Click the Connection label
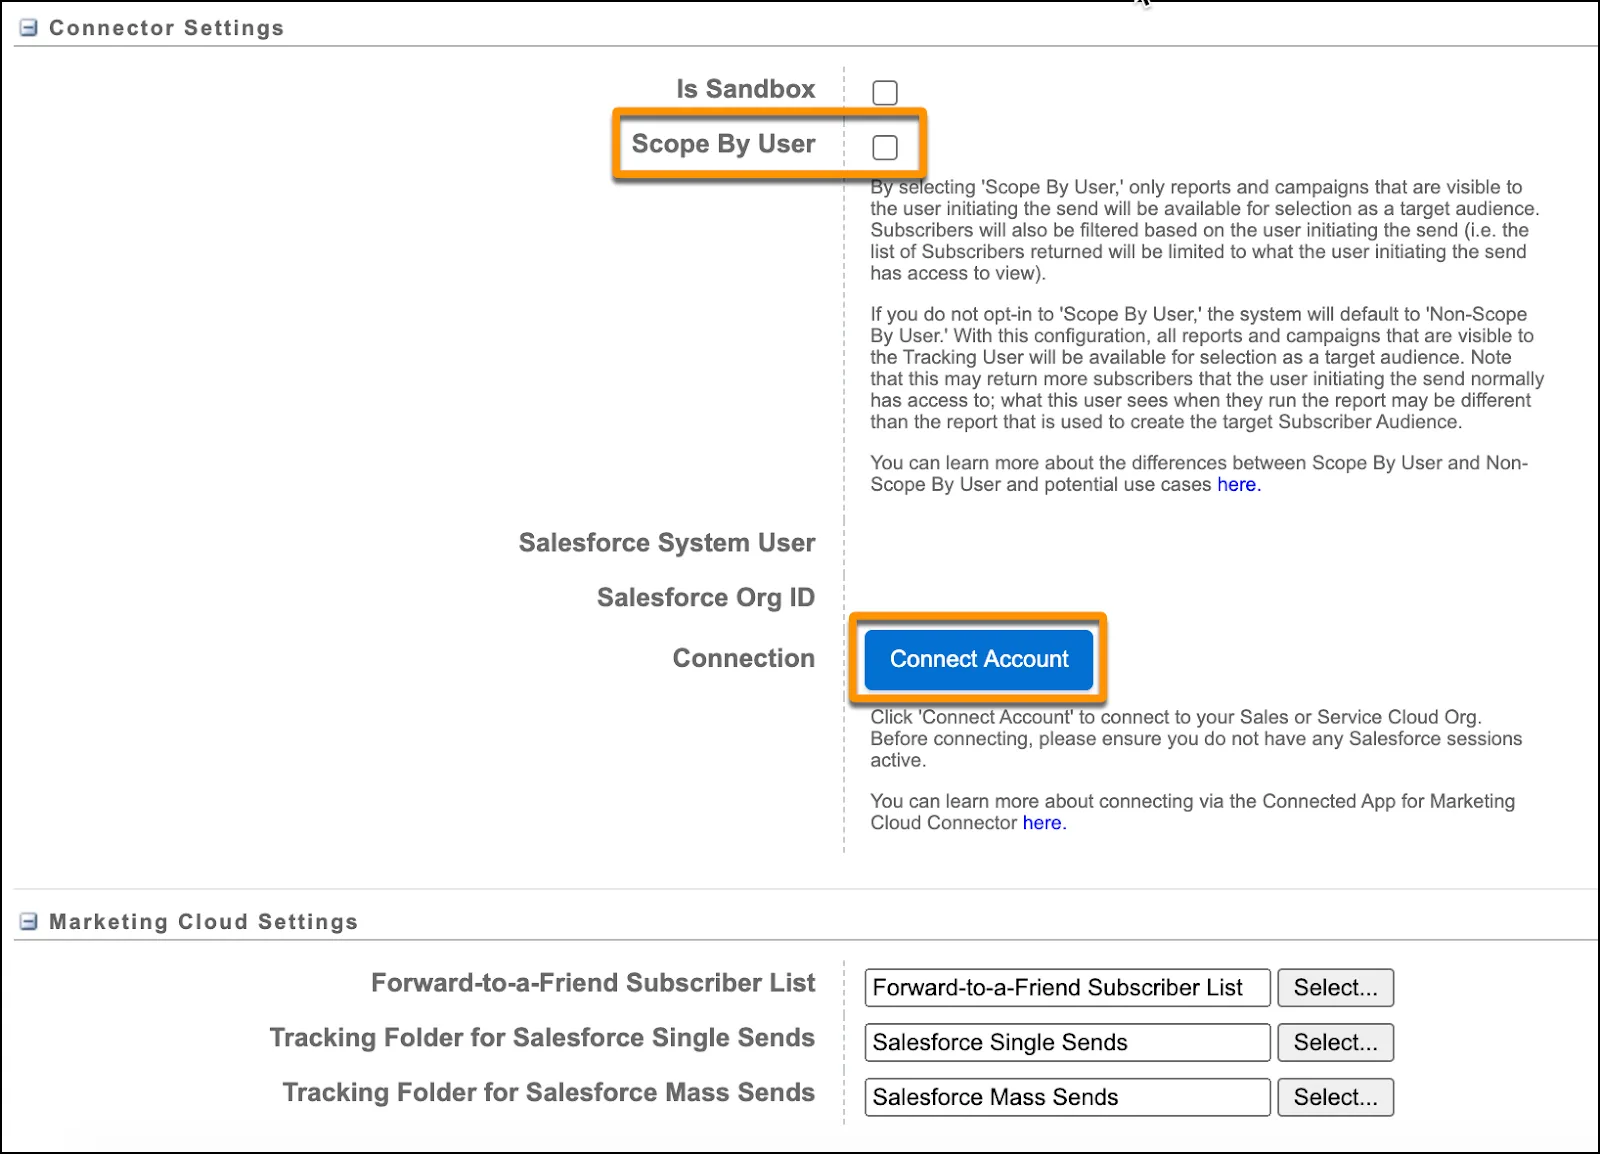The width and height of the screenshot is (1600, 1154). click(744, 658)
